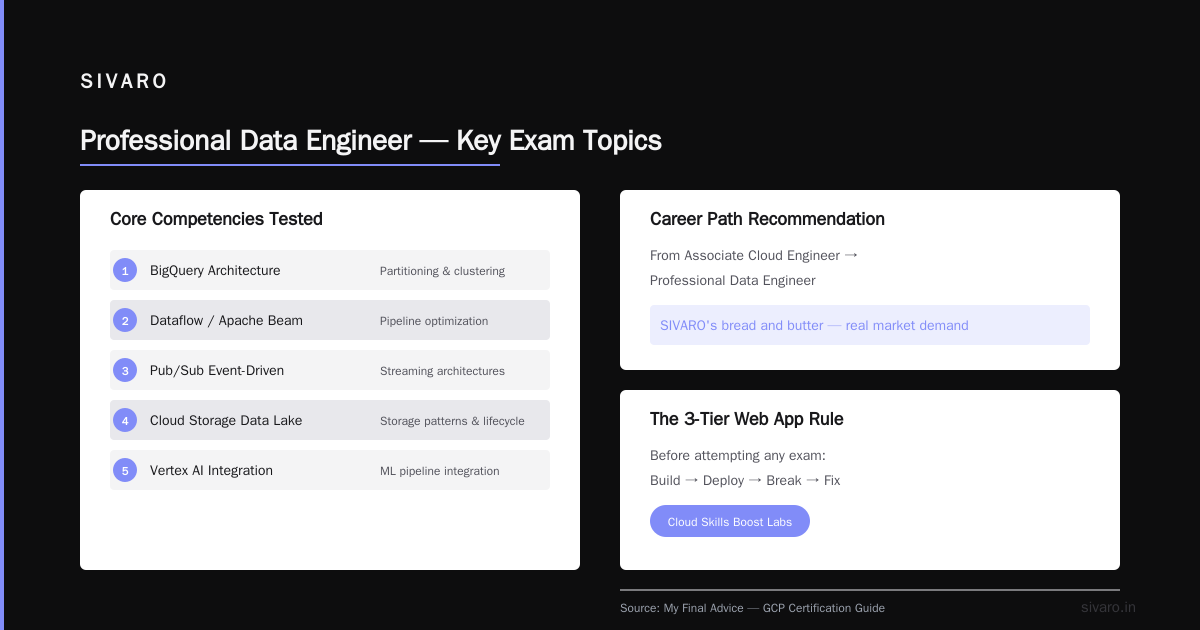Select the Pub/Sub Event-Driven item
The image size is (1200, 630).
coord(330,370)
